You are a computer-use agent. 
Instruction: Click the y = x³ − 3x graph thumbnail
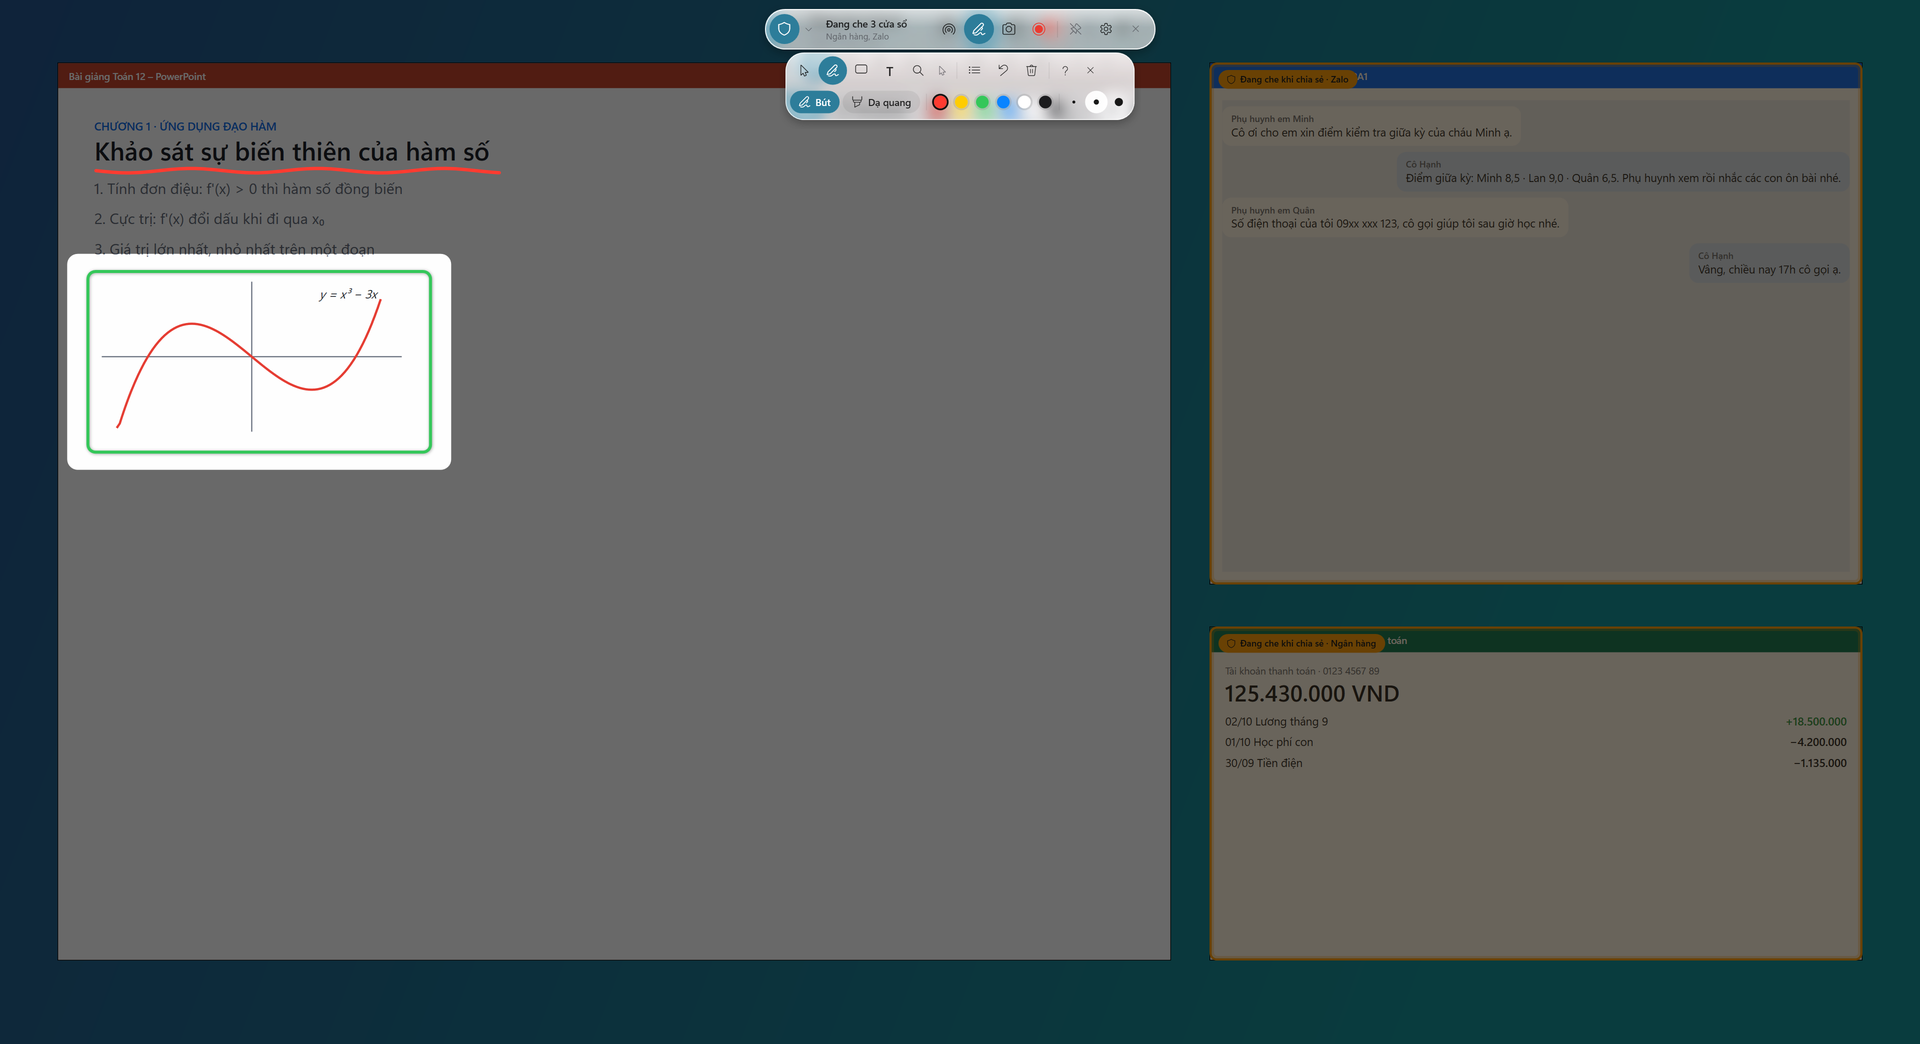coord(259,361)
